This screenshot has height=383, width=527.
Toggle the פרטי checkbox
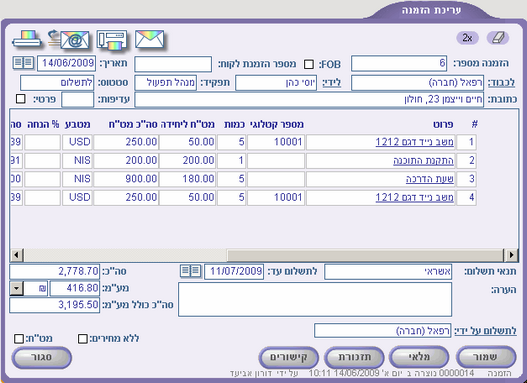pyautogui.click(x=21, y=99)
